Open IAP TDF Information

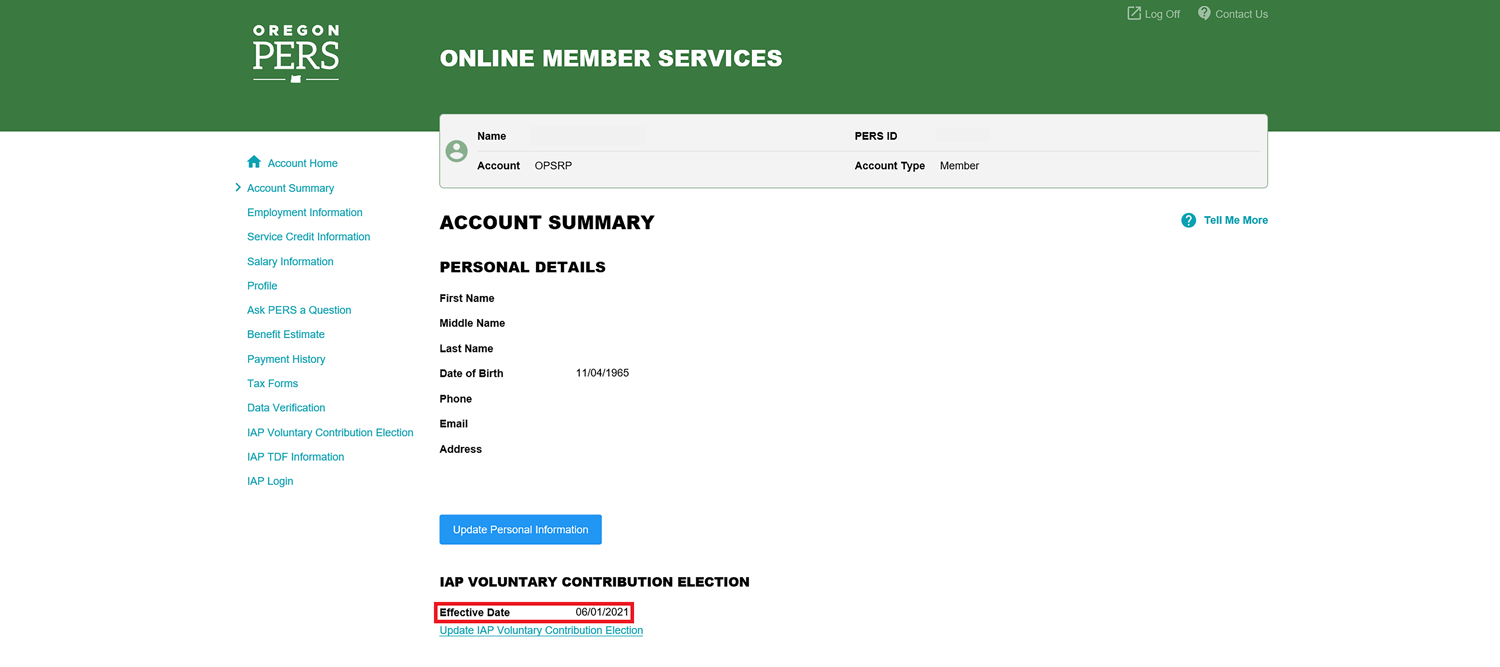[295, 457]
